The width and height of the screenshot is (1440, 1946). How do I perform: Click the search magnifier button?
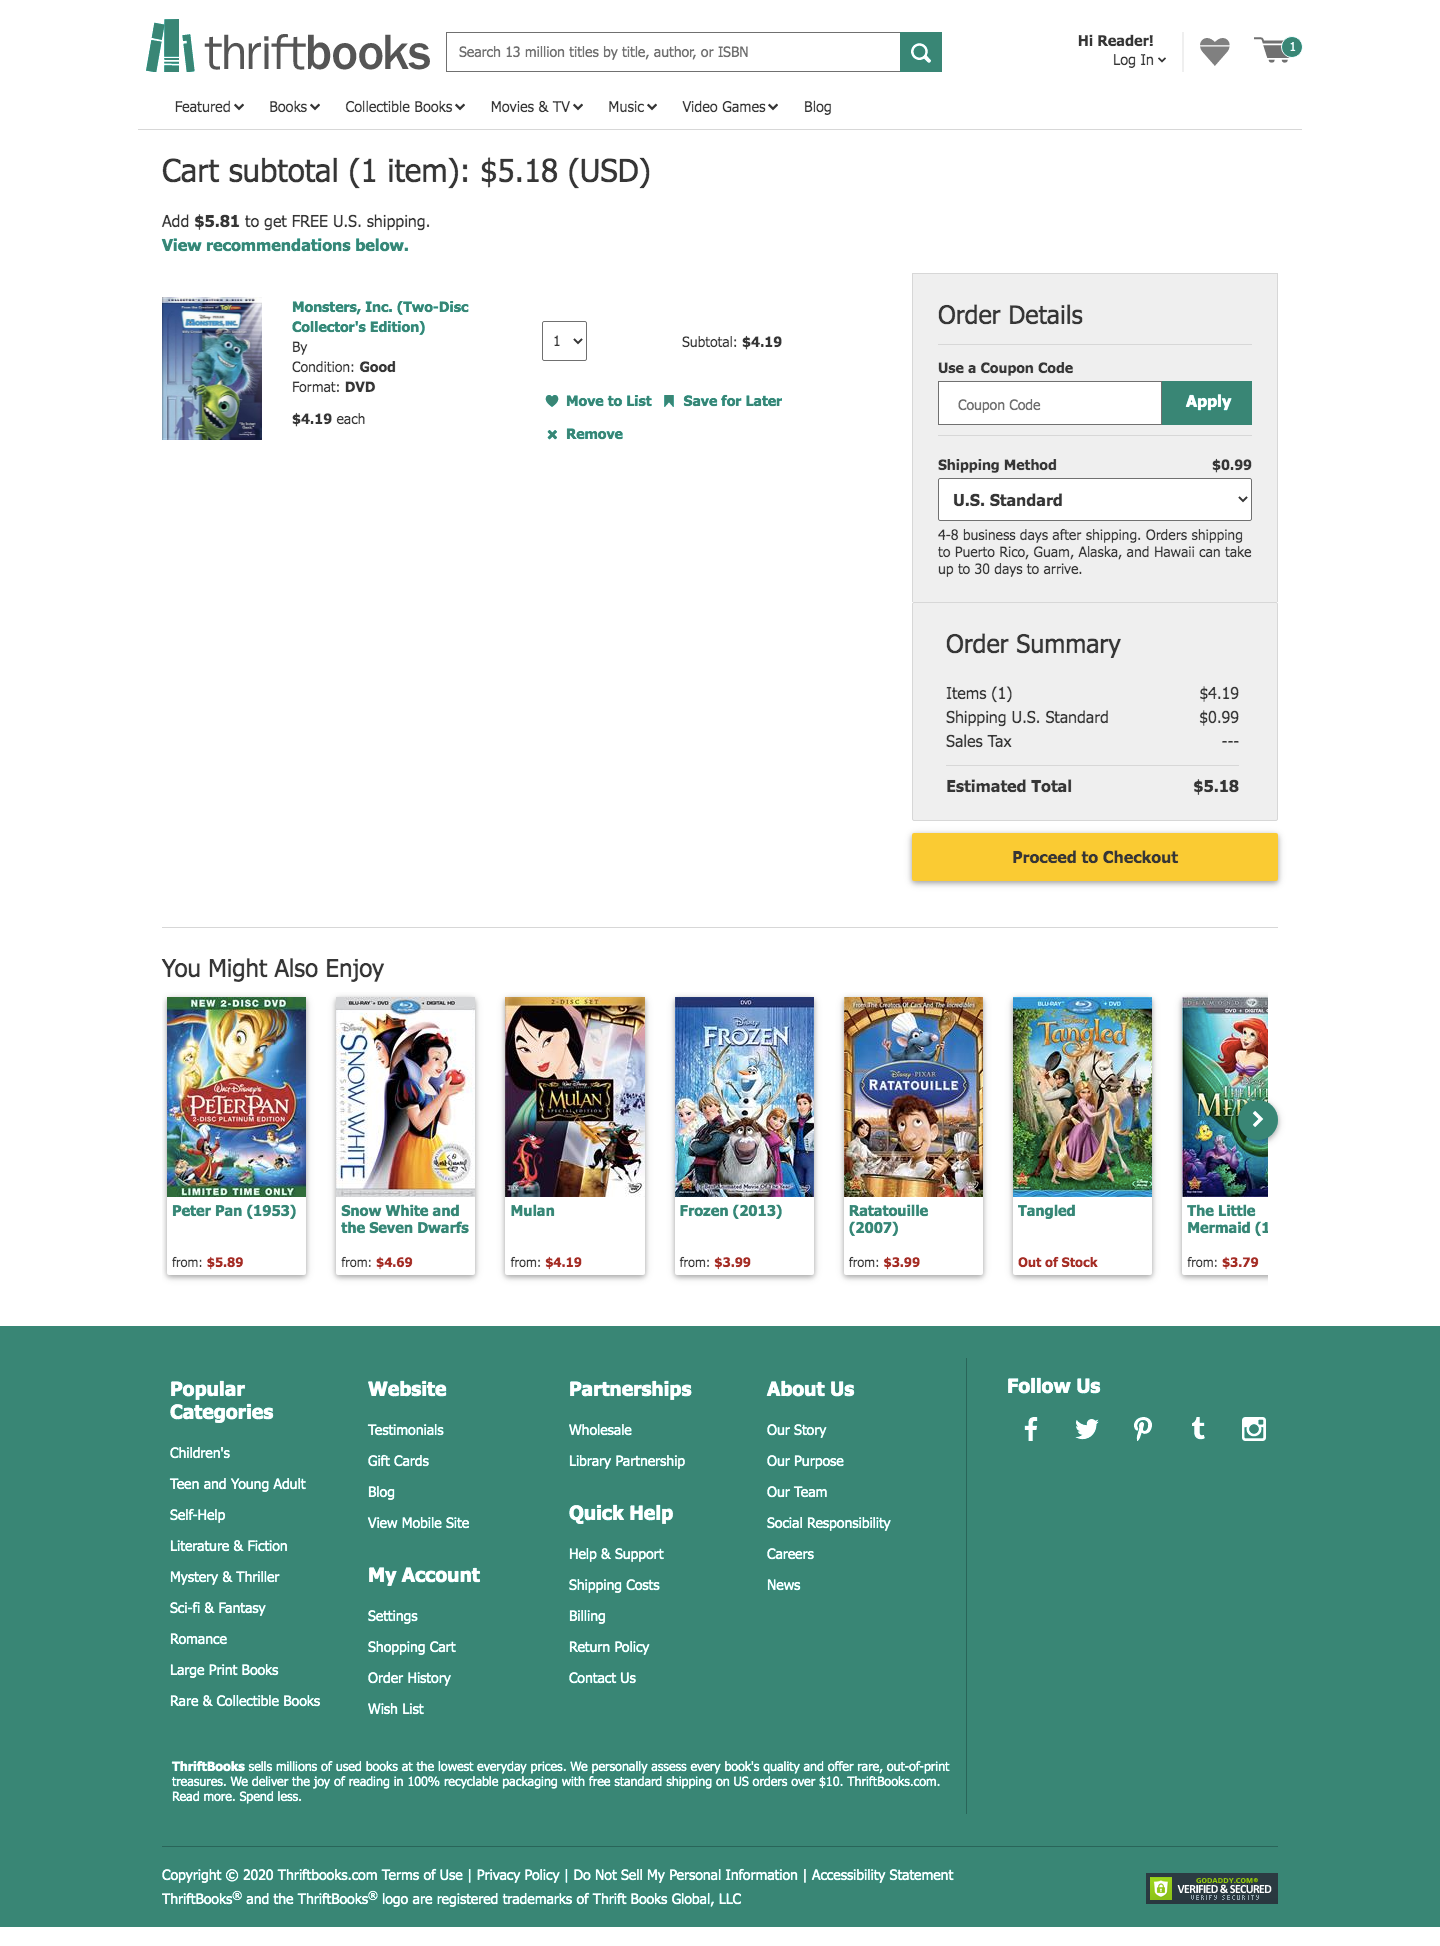tap(921, 52)
